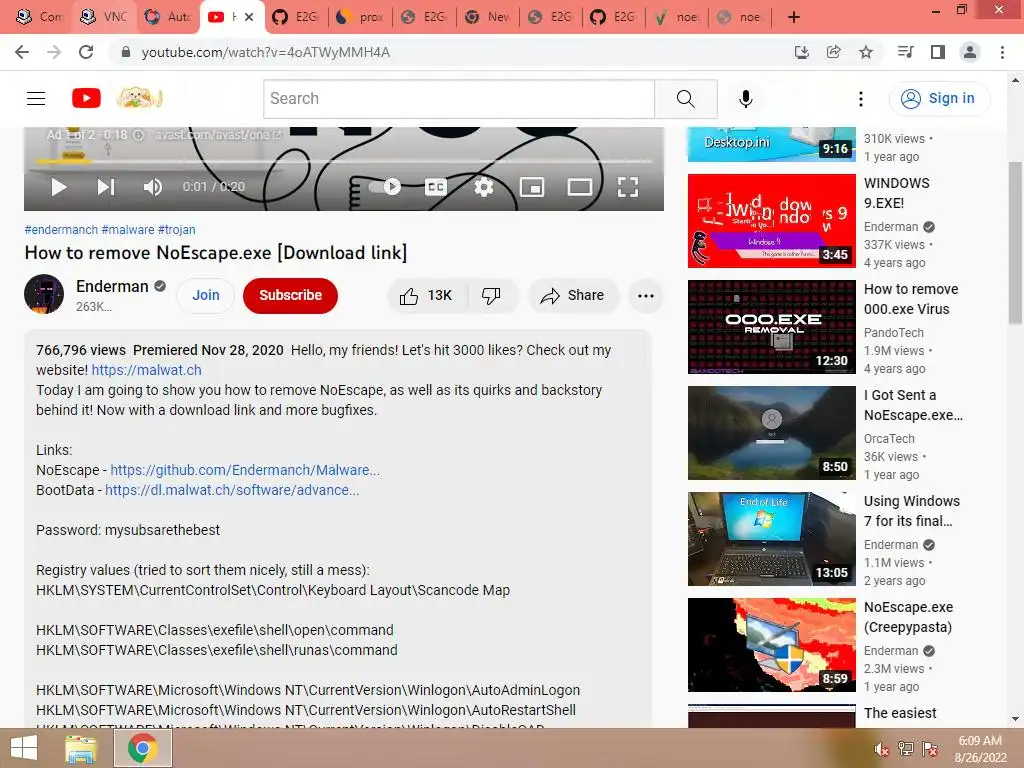Go to YouTube home via the logo
This screenshot has width=1024, height=768.
[86, 99]
